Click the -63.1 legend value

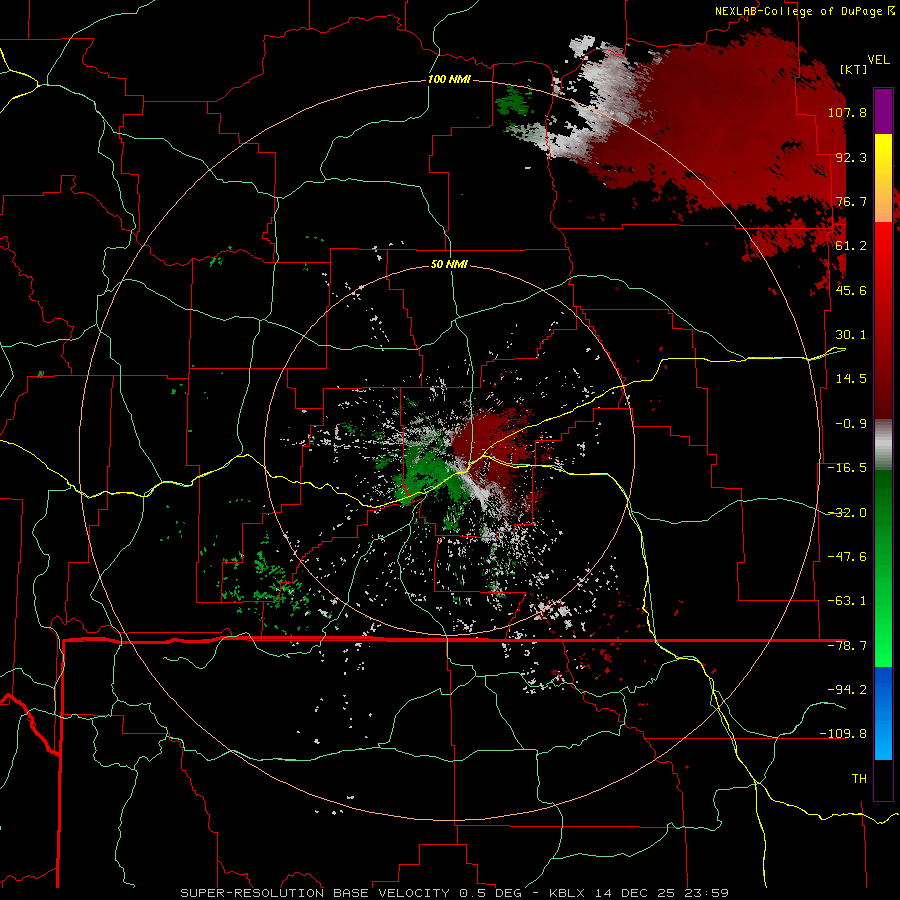coord(847,601)
